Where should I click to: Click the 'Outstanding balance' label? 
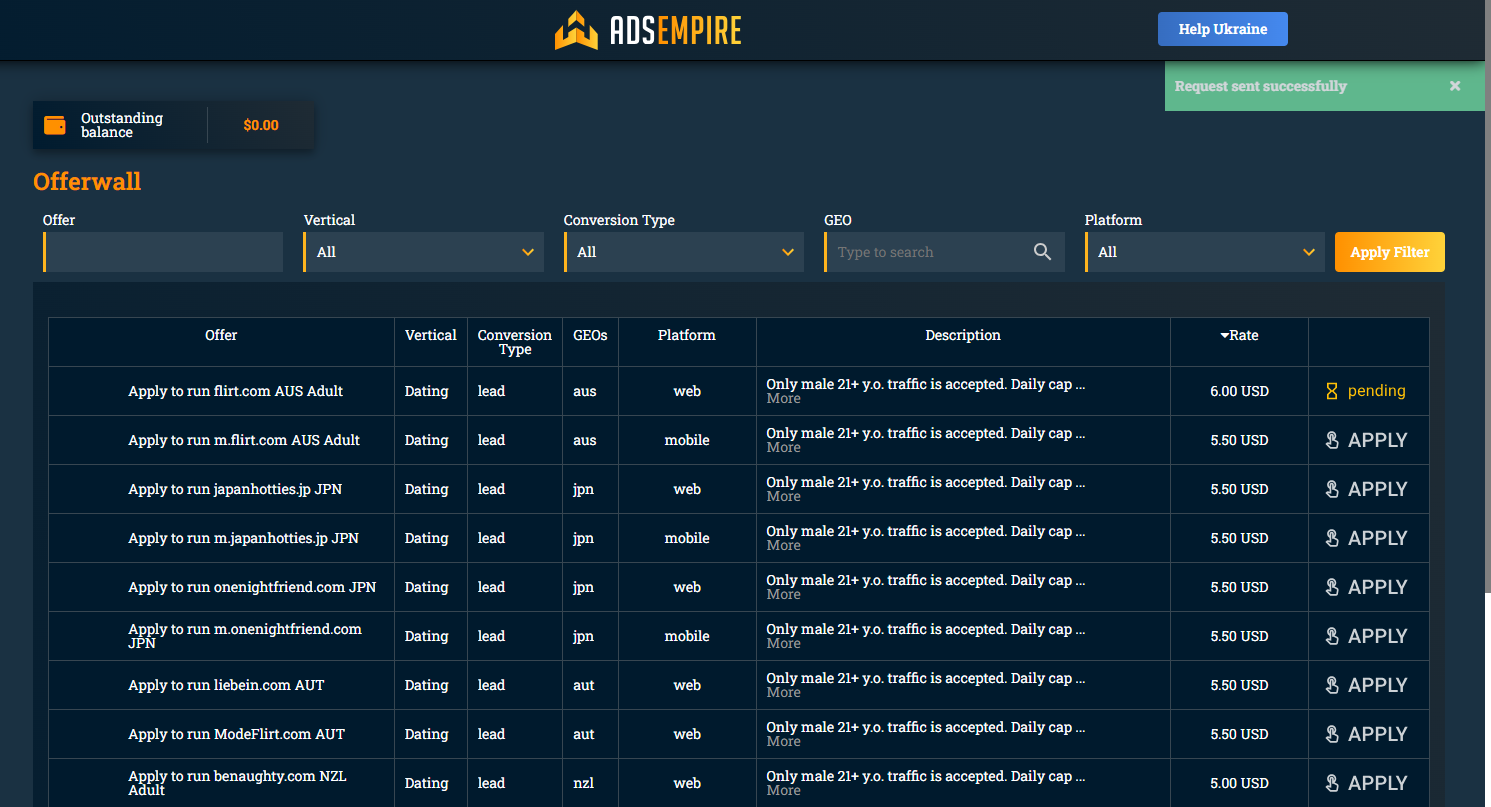[122, 125]
